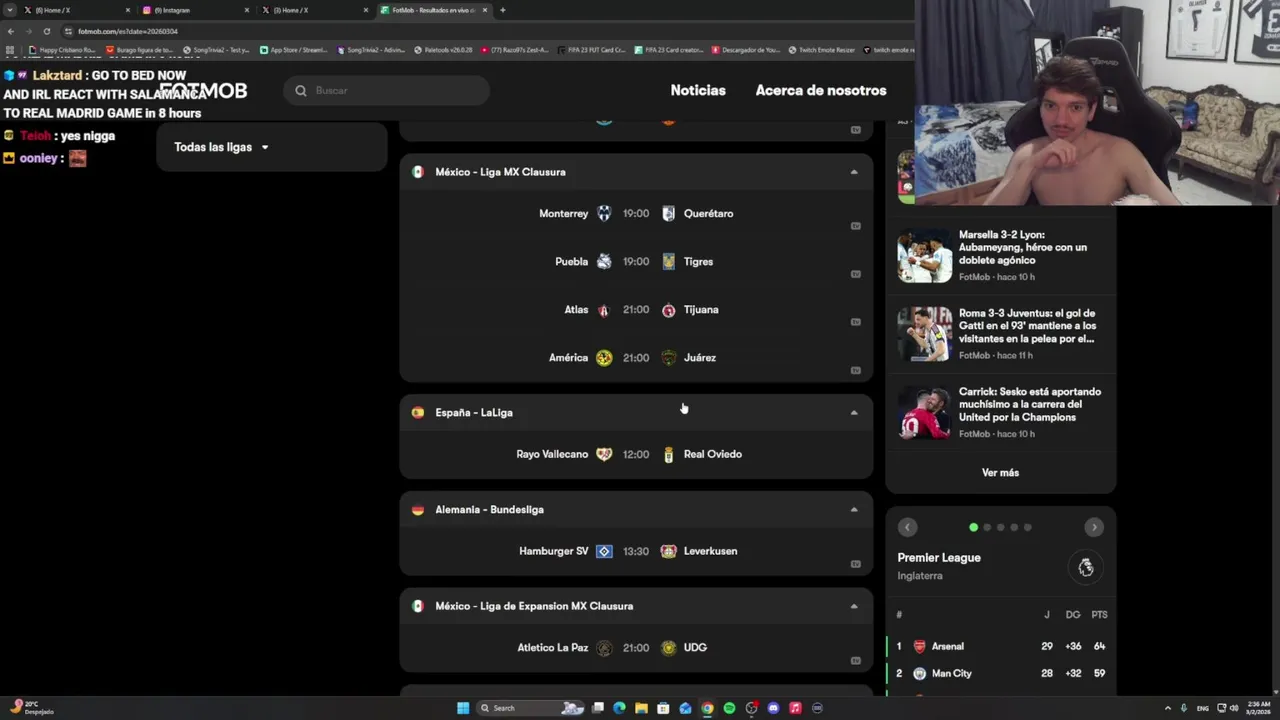Click the search magnifier icon
Viewport: 1280px width, 720px height.
(301, 90)
